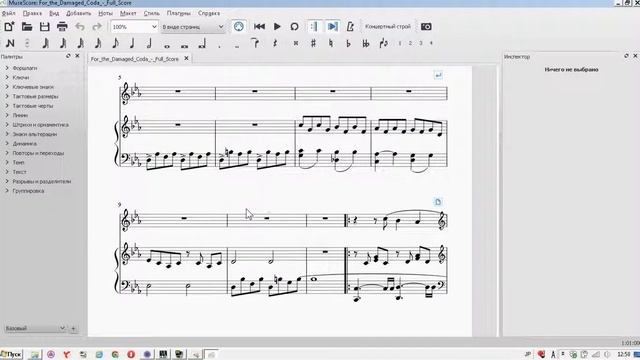Expand the Ключи palette

20,78
